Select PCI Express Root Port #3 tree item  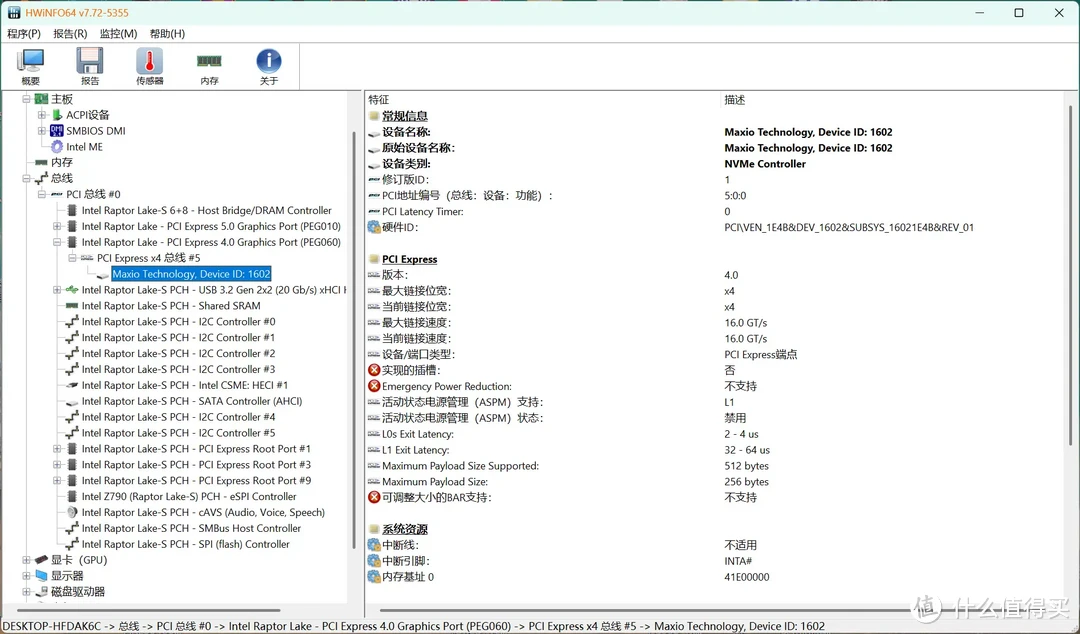(196, 464)
